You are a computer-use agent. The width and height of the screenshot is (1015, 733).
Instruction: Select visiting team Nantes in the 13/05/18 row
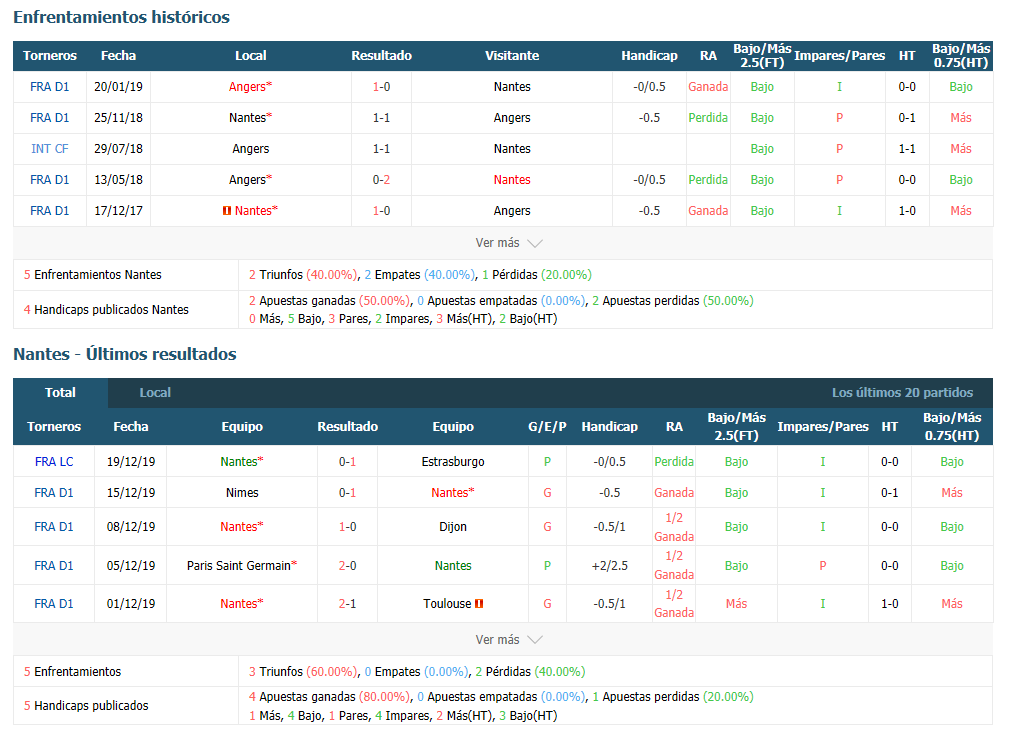(512, 180)
